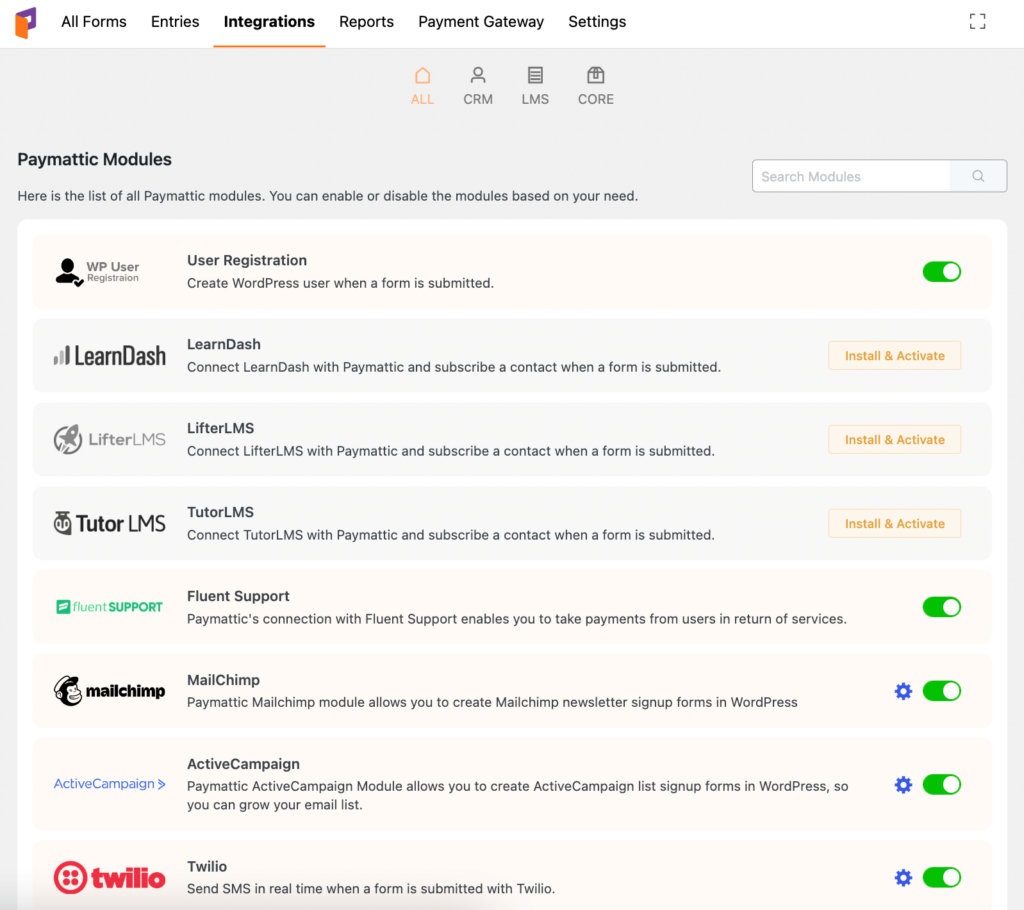Select the CORE box filter icon
The image size is (1024, 910).
(x=596, y=76)
